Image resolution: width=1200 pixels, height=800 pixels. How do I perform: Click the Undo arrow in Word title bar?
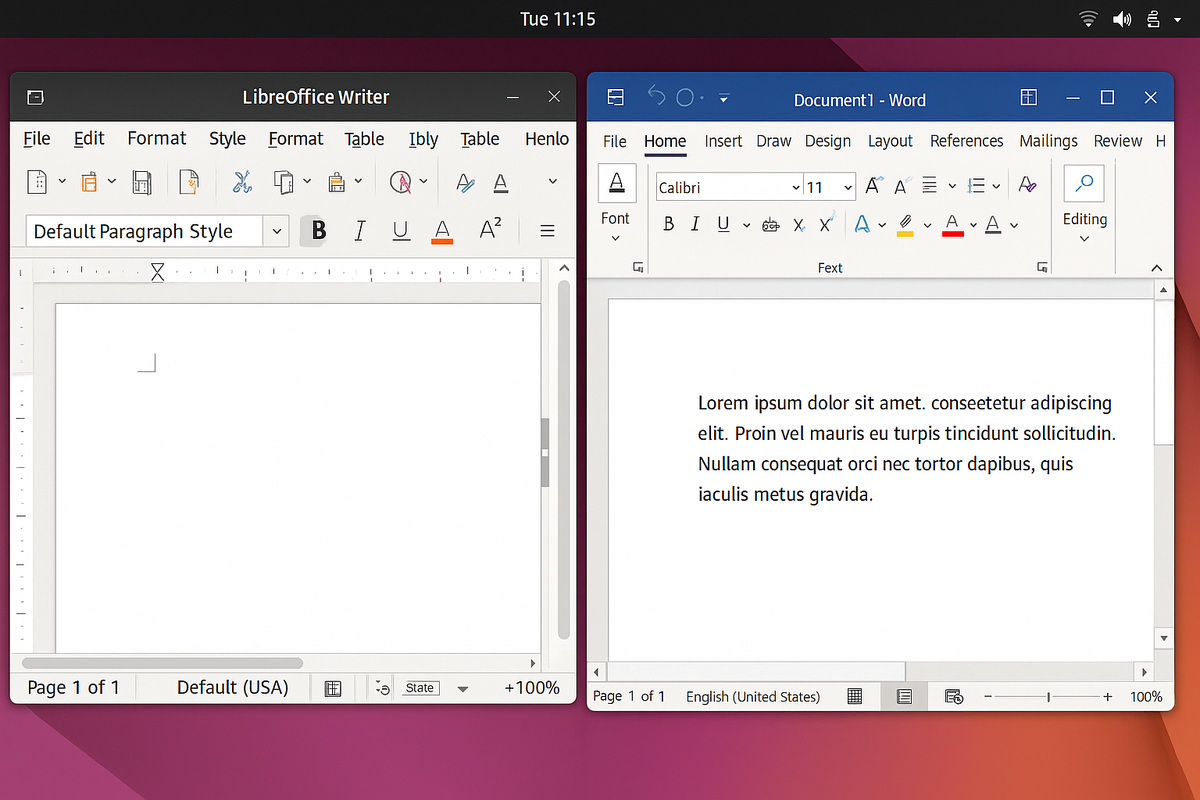[x=656, y=96]
